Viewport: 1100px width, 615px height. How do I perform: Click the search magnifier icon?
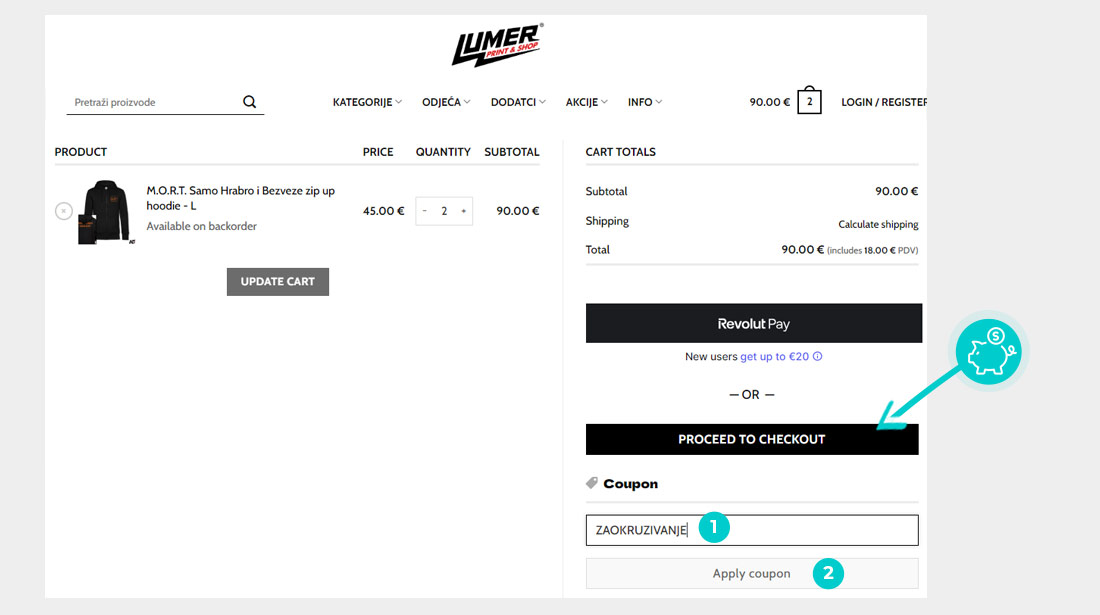[250, 102]
